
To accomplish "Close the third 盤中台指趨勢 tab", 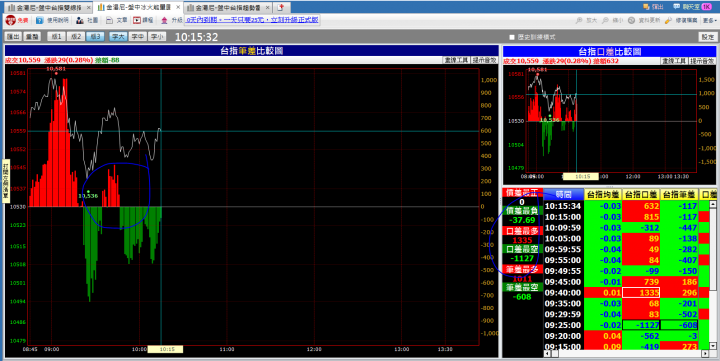I will click(x=267, y=8).
